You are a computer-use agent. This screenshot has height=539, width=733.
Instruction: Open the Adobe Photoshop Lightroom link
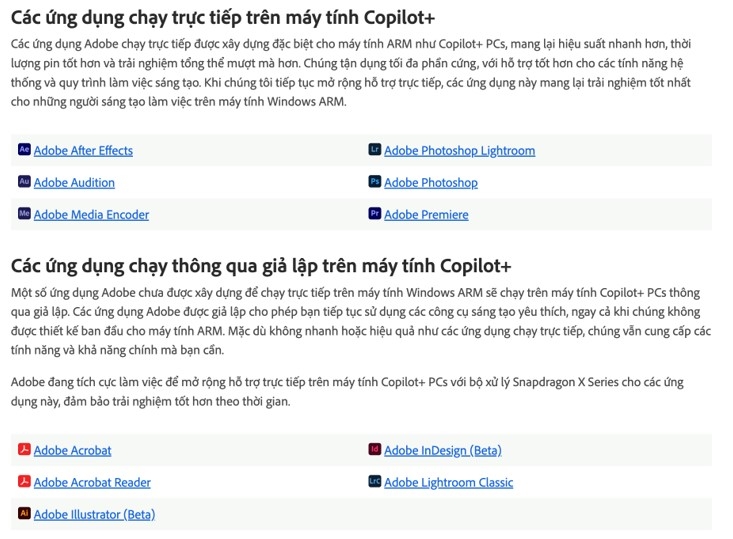pos(460,151)
